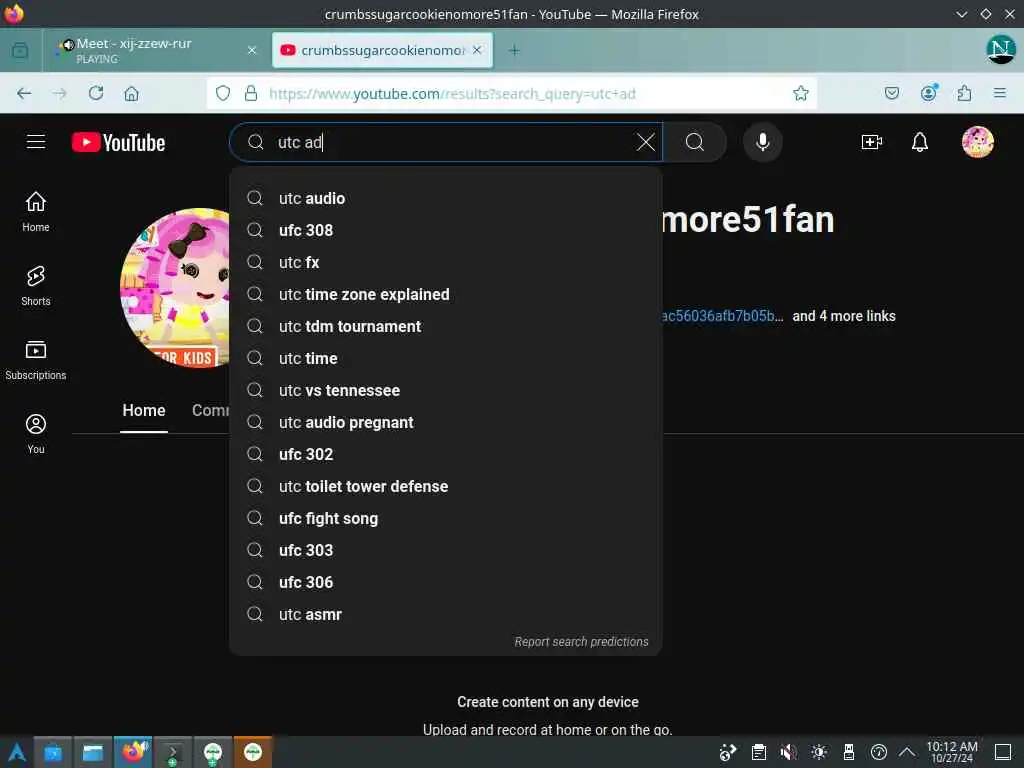1024x768 pixels.
Task: Pick the 'utc vs tennessee' suggestion
Action: pos(445,391)
